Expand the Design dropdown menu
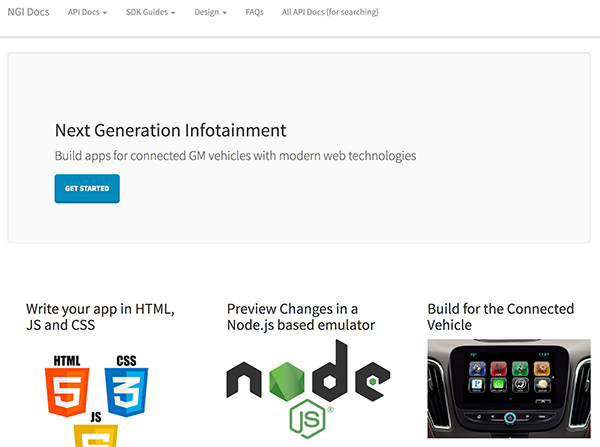 coord(210,12)
